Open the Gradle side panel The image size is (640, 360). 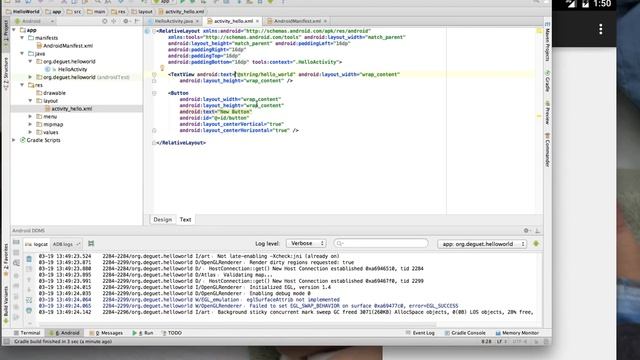coord(547,81)
